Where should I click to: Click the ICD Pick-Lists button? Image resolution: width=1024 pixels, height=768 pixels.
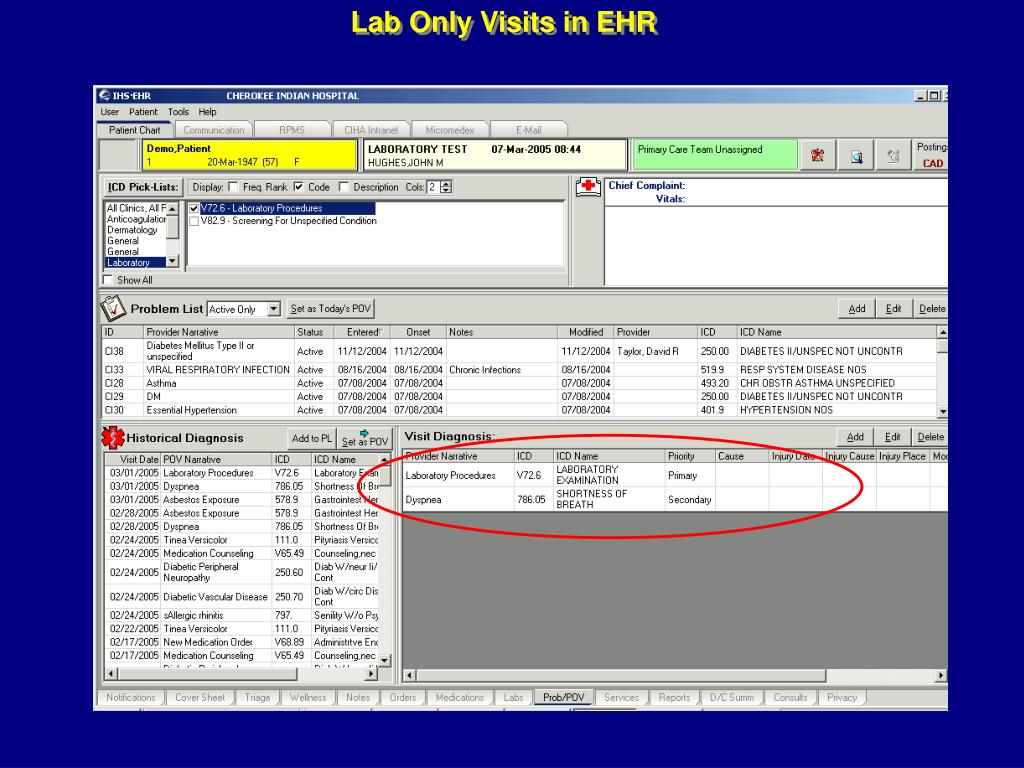tap(143, 187)
